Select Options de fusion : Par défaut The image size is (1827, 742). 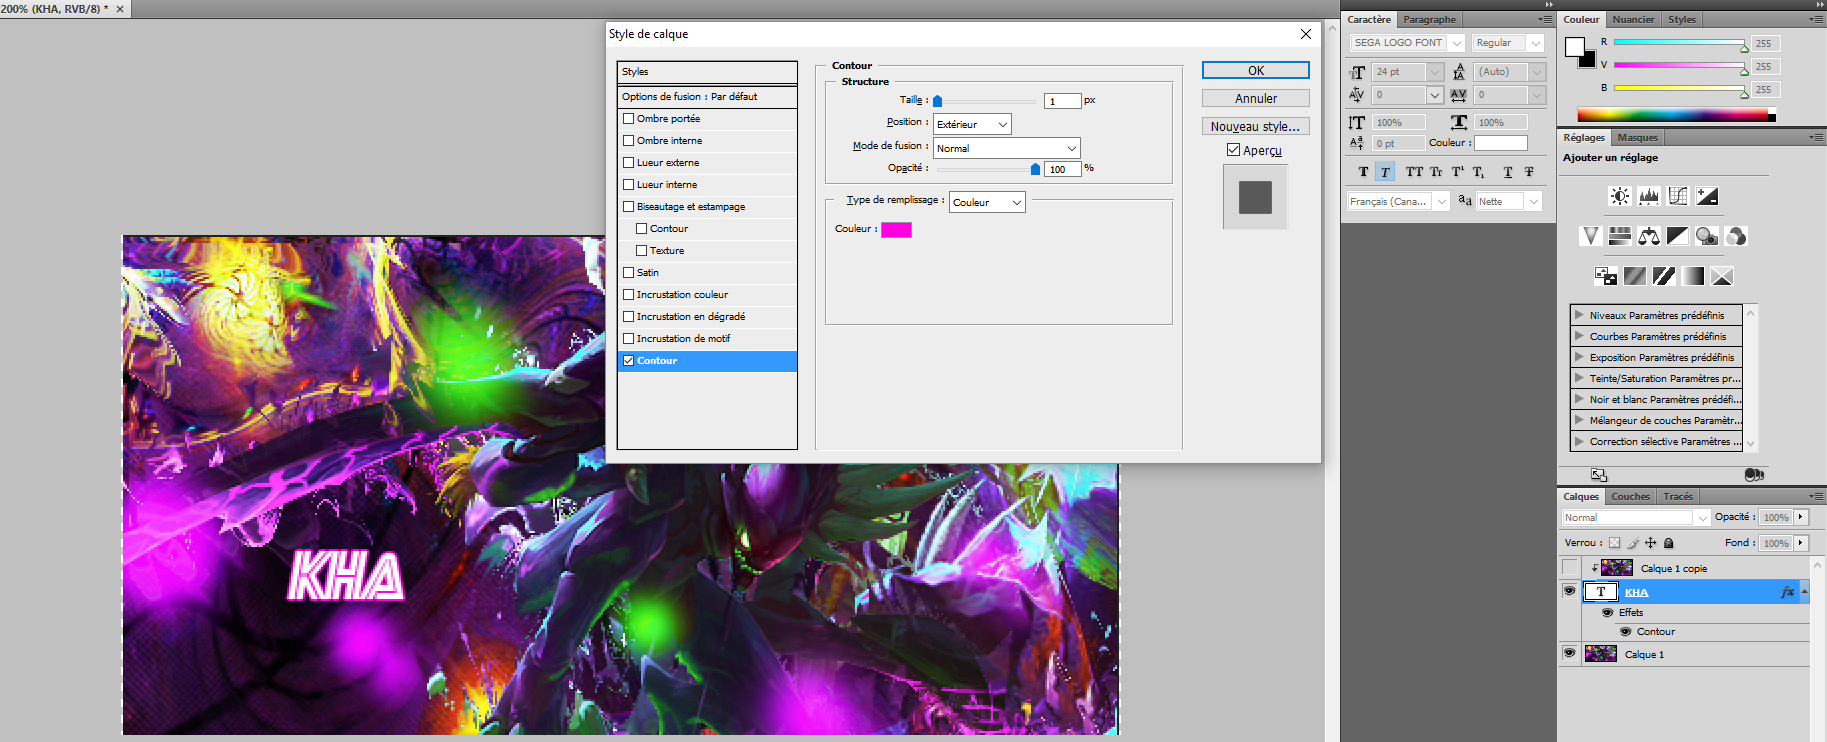tap(707, 96)
